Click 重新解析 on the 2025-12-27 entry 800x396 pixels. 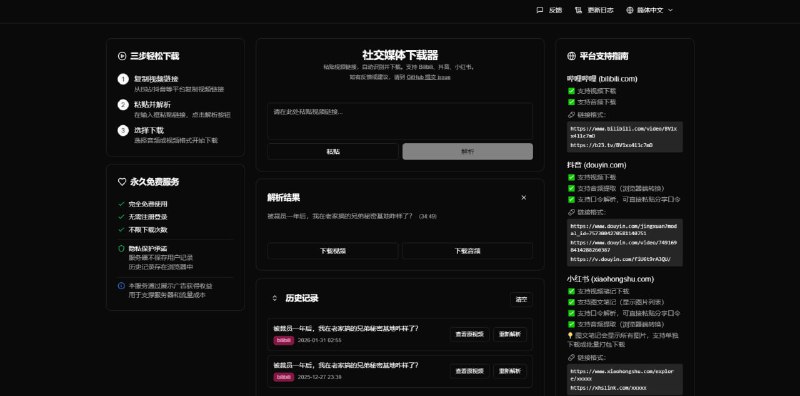(510, 372)
